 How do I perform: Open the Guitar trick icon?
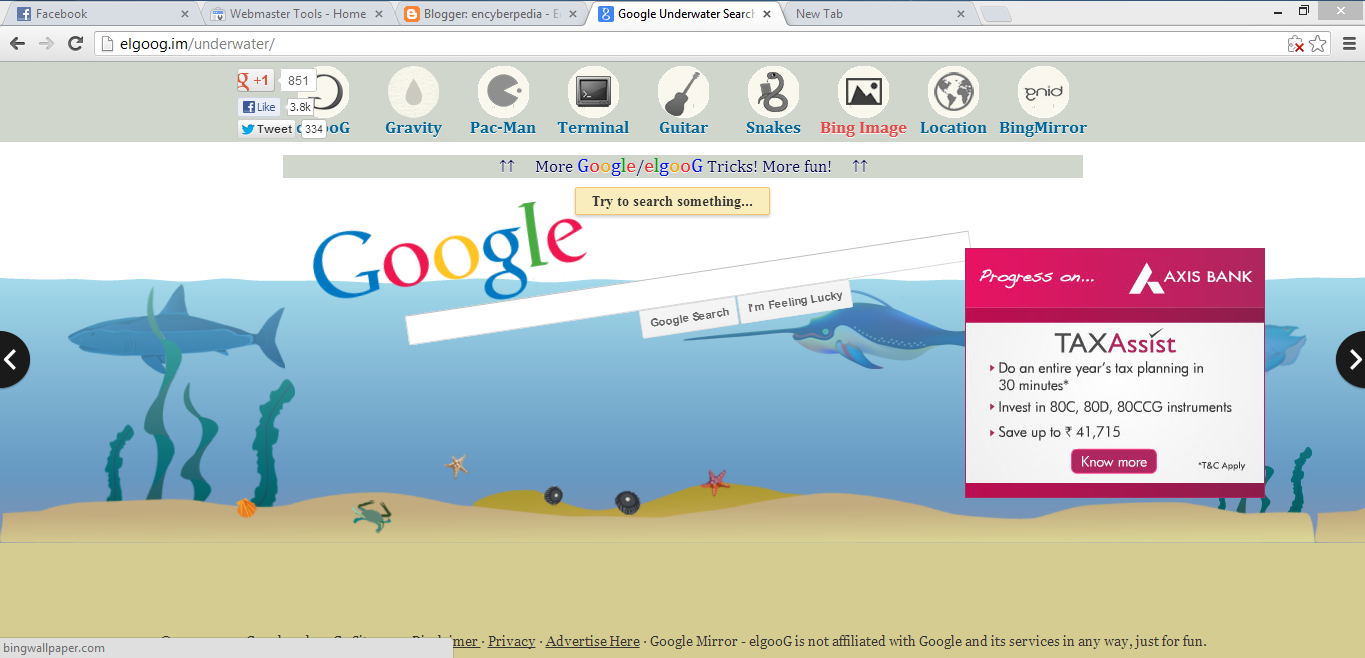coord(683,92)
